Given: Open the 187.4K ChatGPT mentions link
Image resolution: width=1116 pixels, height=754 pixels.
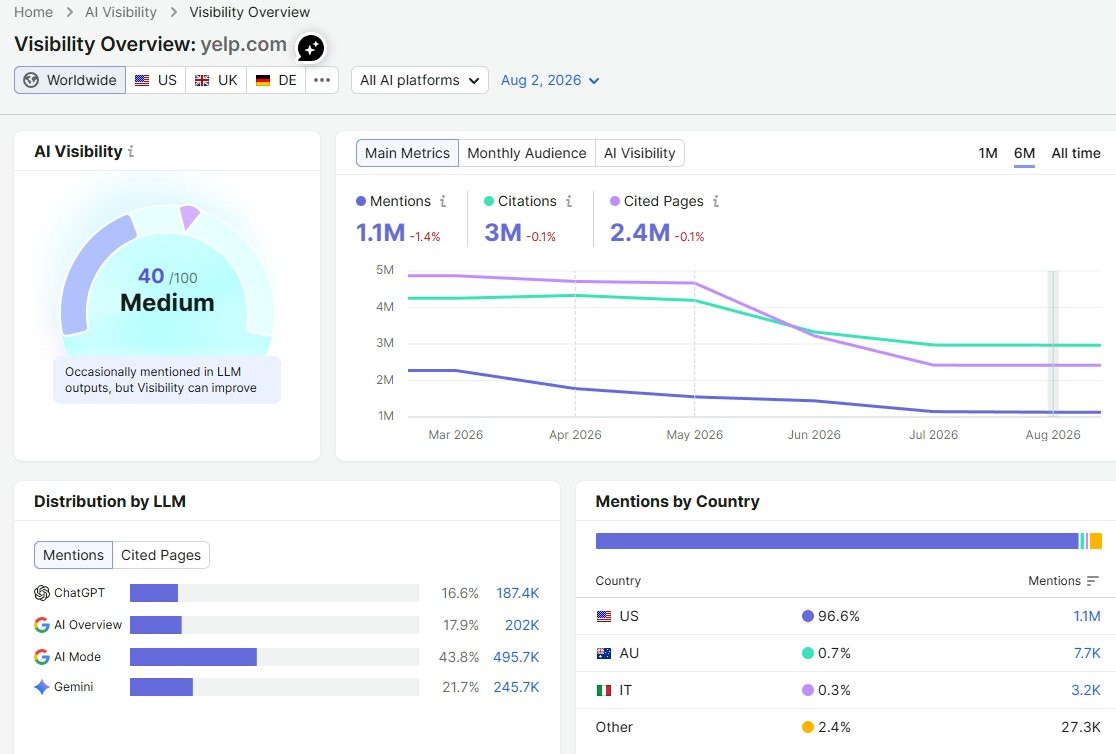Looking at the screenshot, I should [x=517, y=593].
